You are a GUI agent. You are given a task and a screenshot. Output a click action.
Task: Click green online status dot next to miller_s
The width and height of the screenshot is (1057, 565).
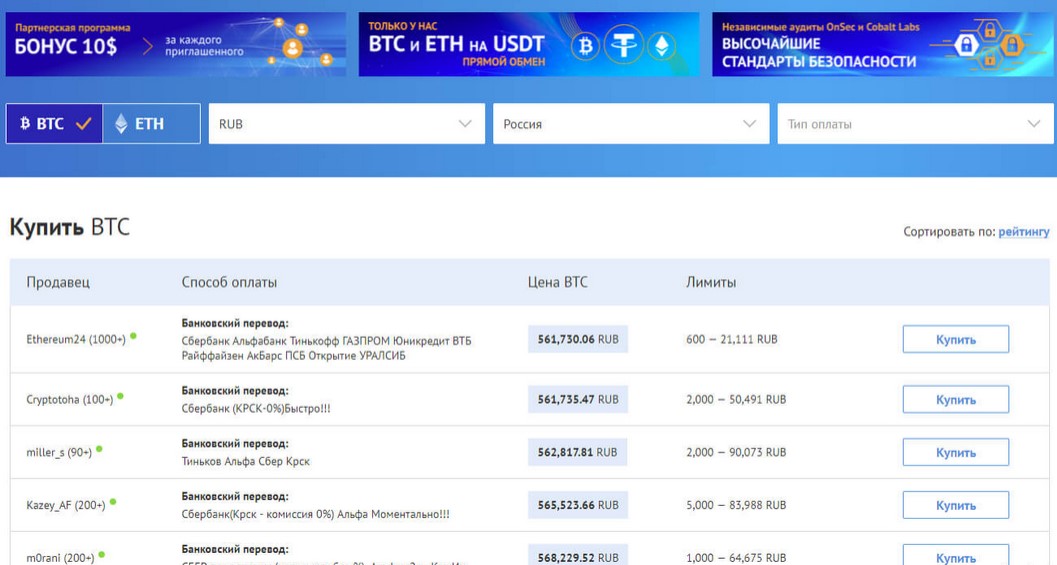coord(99,448)
